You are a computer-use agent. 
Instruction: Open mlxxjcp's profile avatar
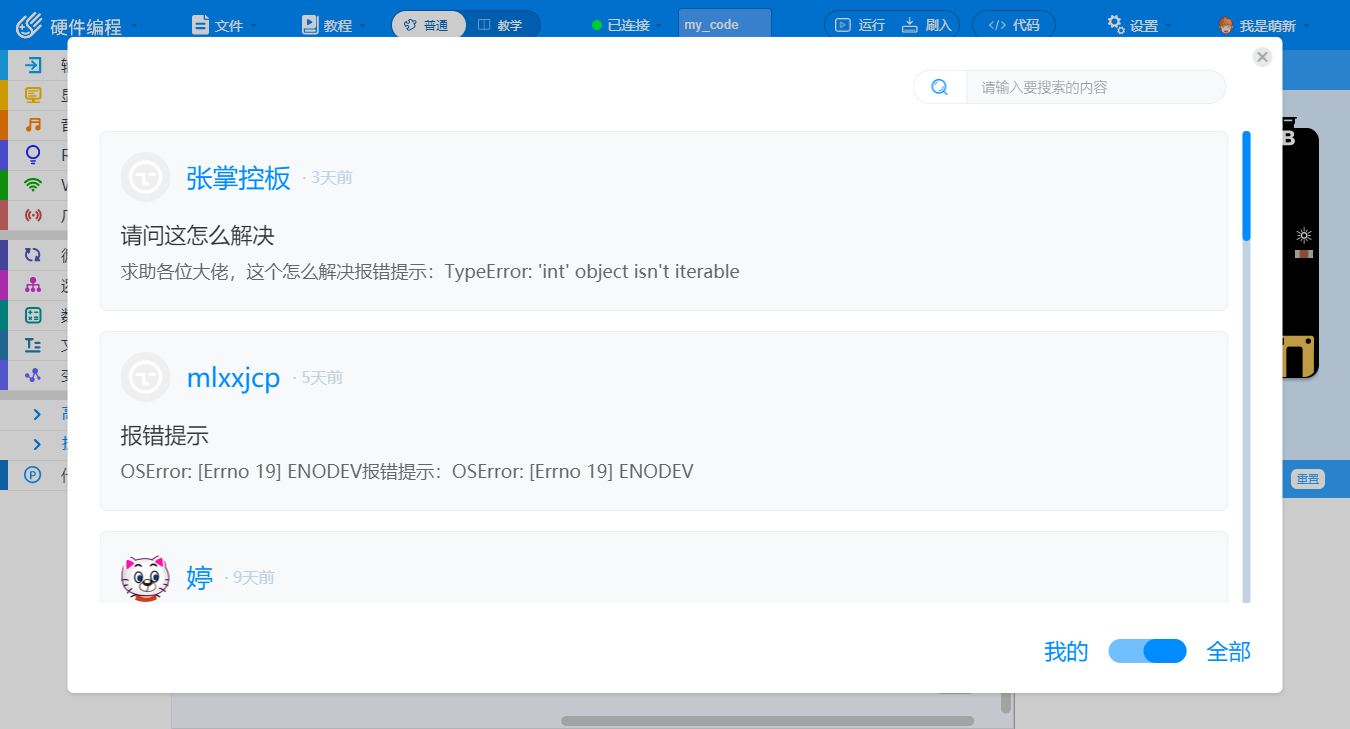pos(145,377)
